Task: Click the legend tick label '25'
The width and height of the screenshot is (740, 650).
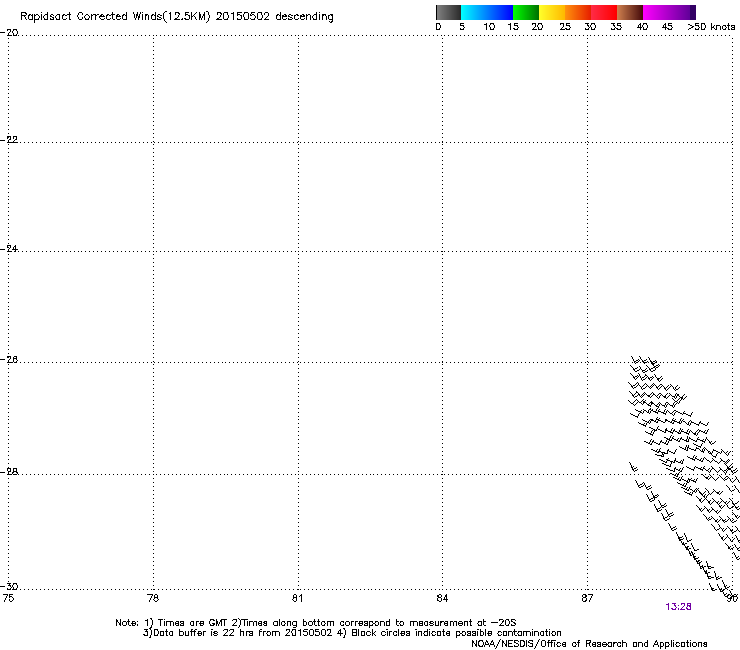Action: (x=565, y=27)
